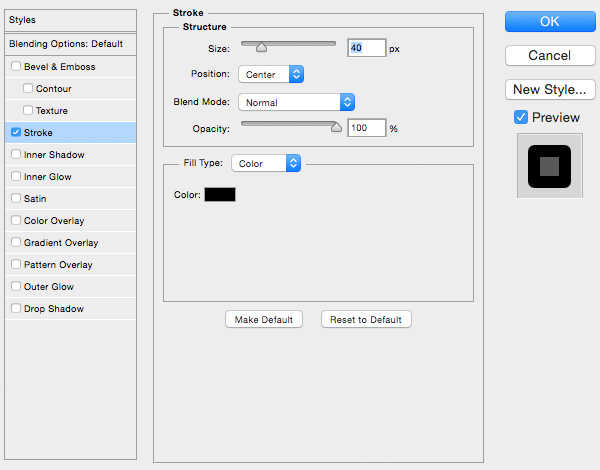Select the Bevel & Emboss label
Viewport: 600px width, 470px height.
pyautogui.click(x=59, y=67)
